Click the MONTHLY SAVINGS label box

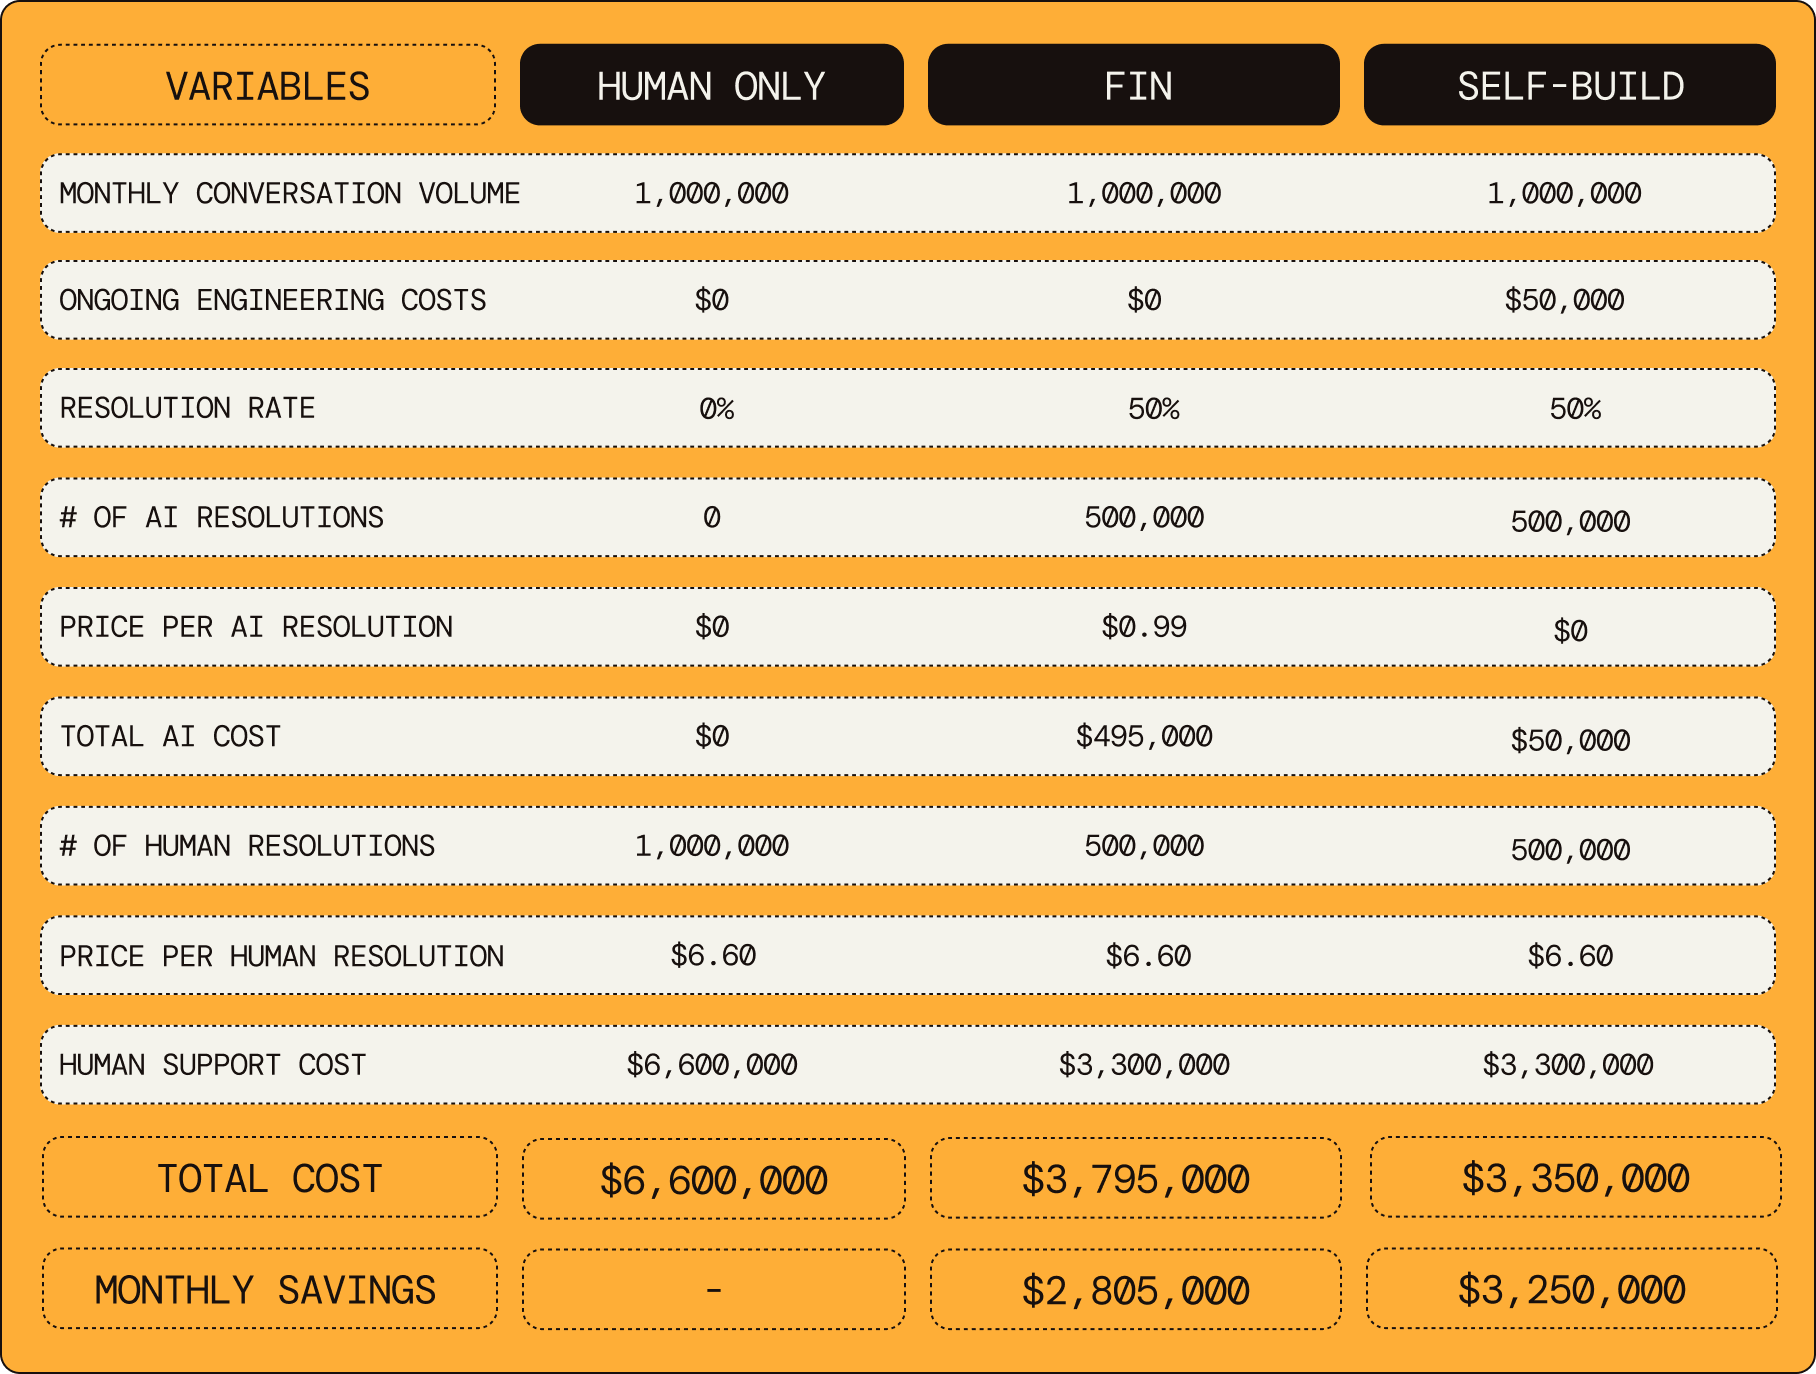(269, 1289)
